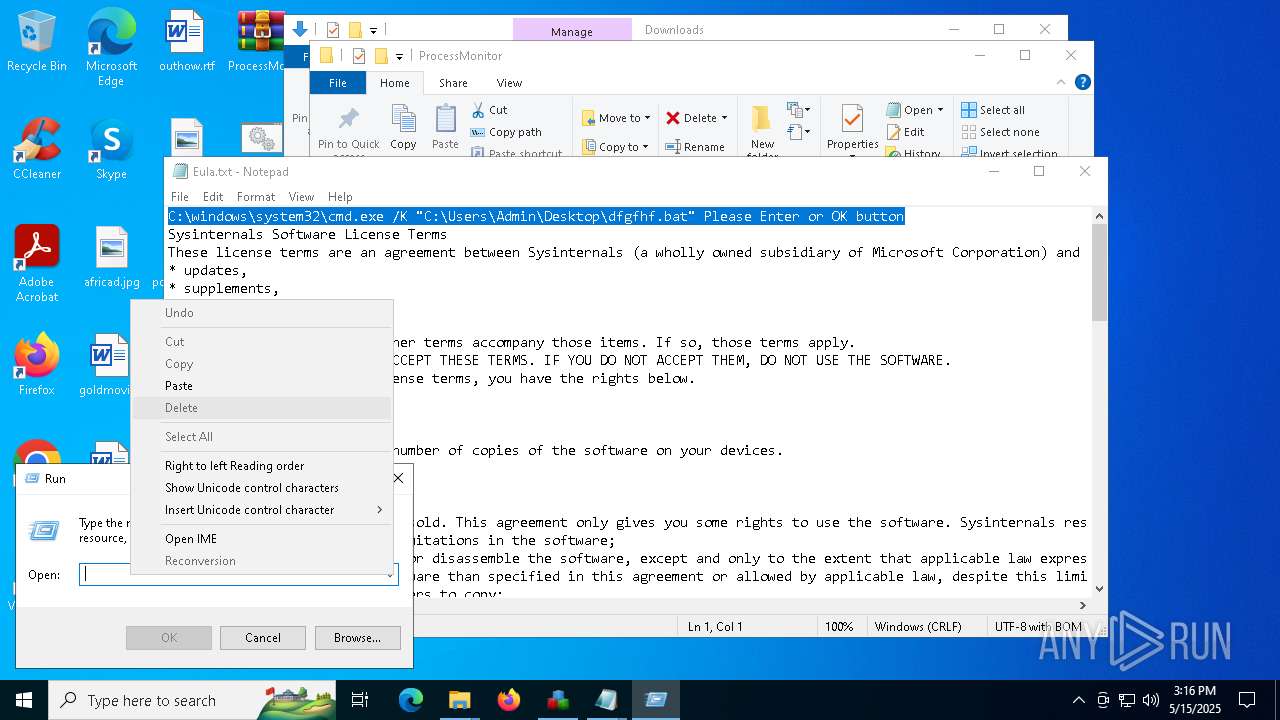Choose Select All in context menu
Viewport: 1280px width, 720px height.
coord(262,437)
